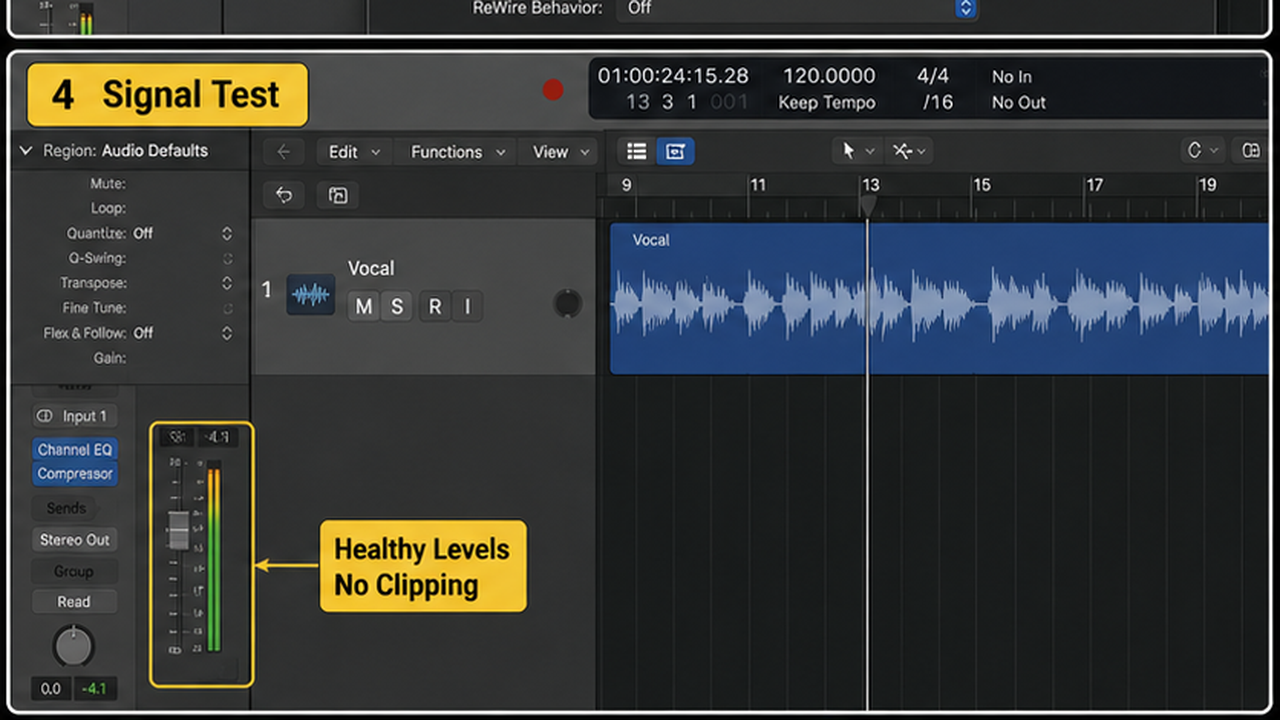The image size is (1280, 720).
Task: Open the Transpose value popup
Action: 227,283
